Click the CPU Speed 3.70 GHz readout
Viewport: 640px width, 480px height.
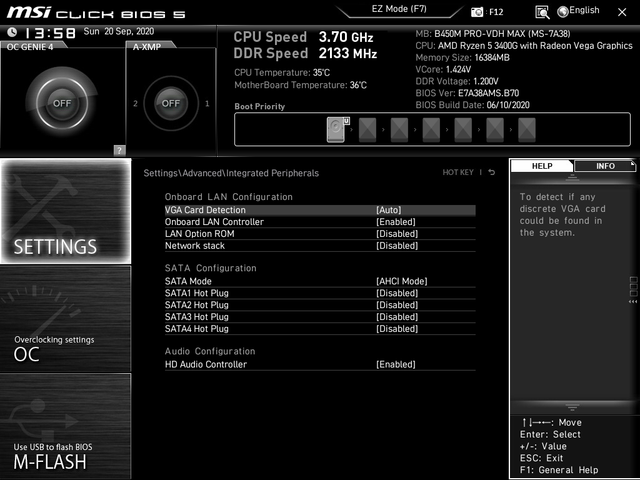[303, 37]
